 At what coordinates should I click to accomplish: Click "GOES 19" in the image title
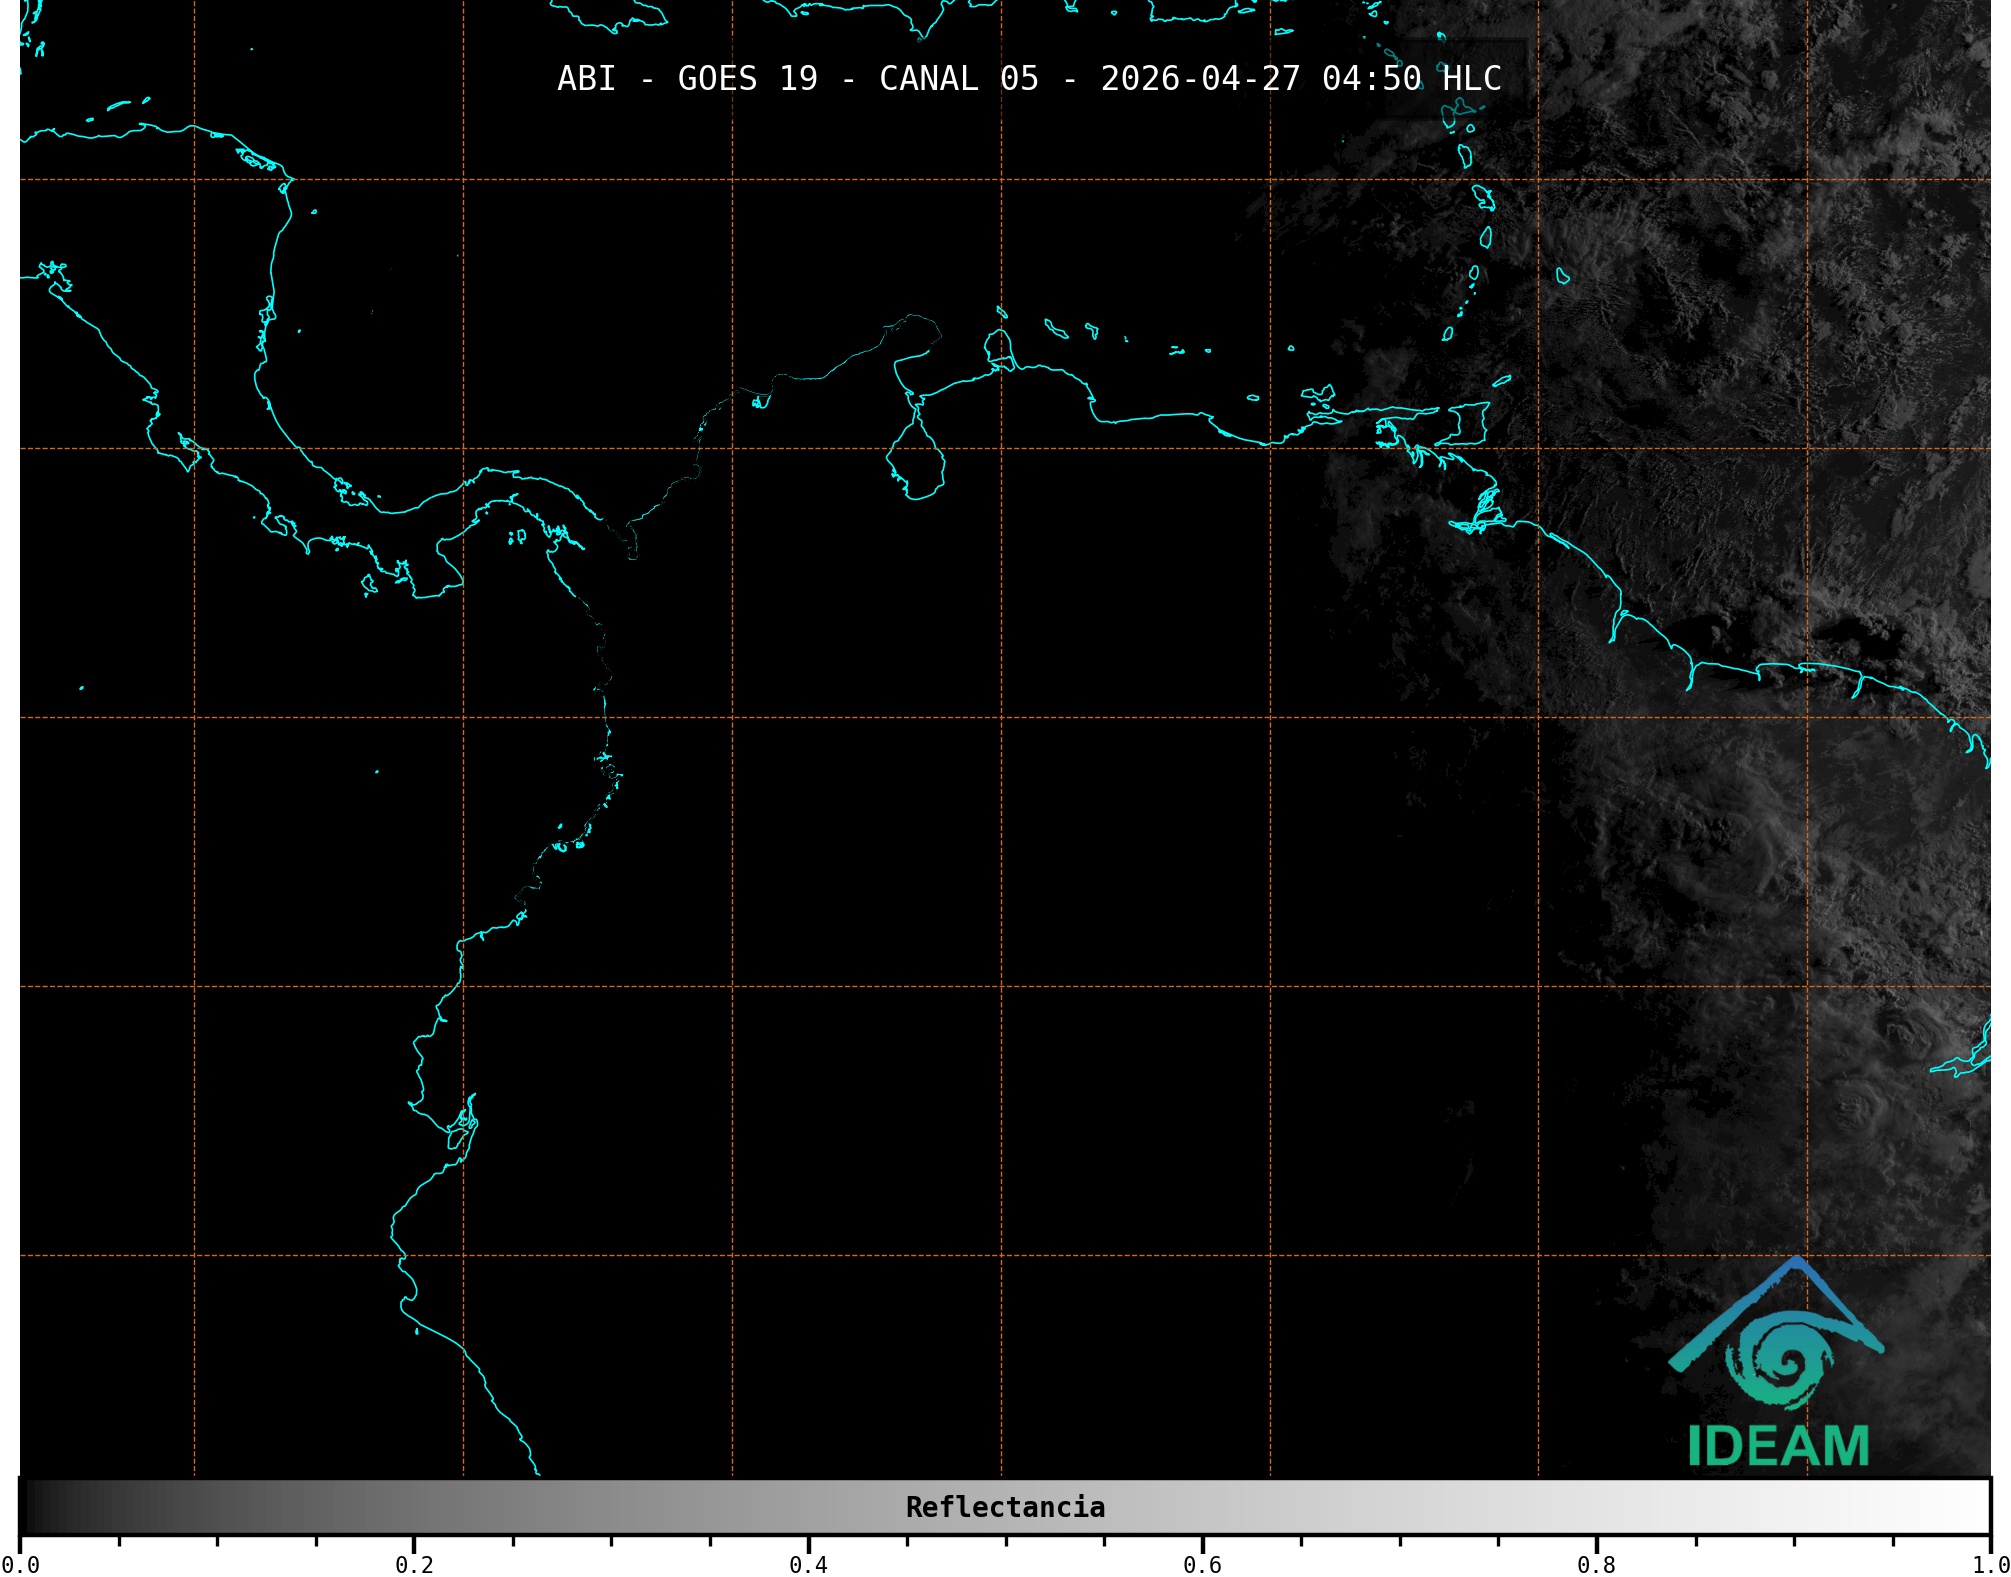pos(747,79)
